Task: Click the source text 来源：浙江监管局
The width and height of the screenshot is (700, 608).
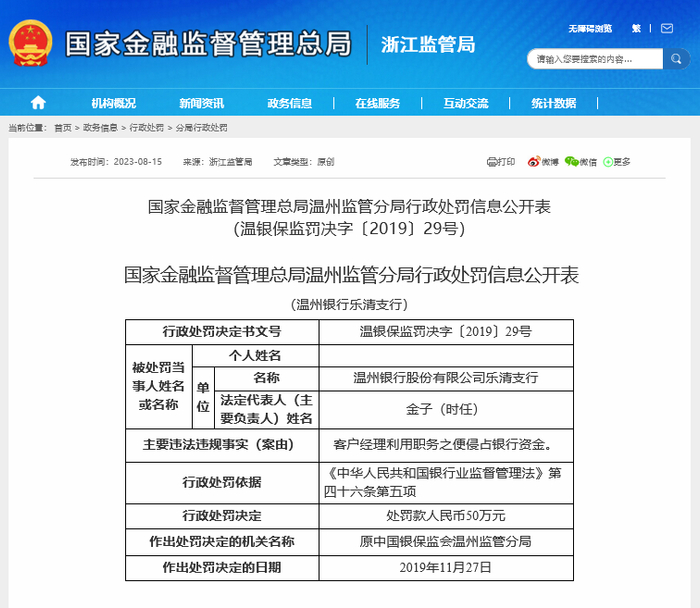Action: coord(218,162)
